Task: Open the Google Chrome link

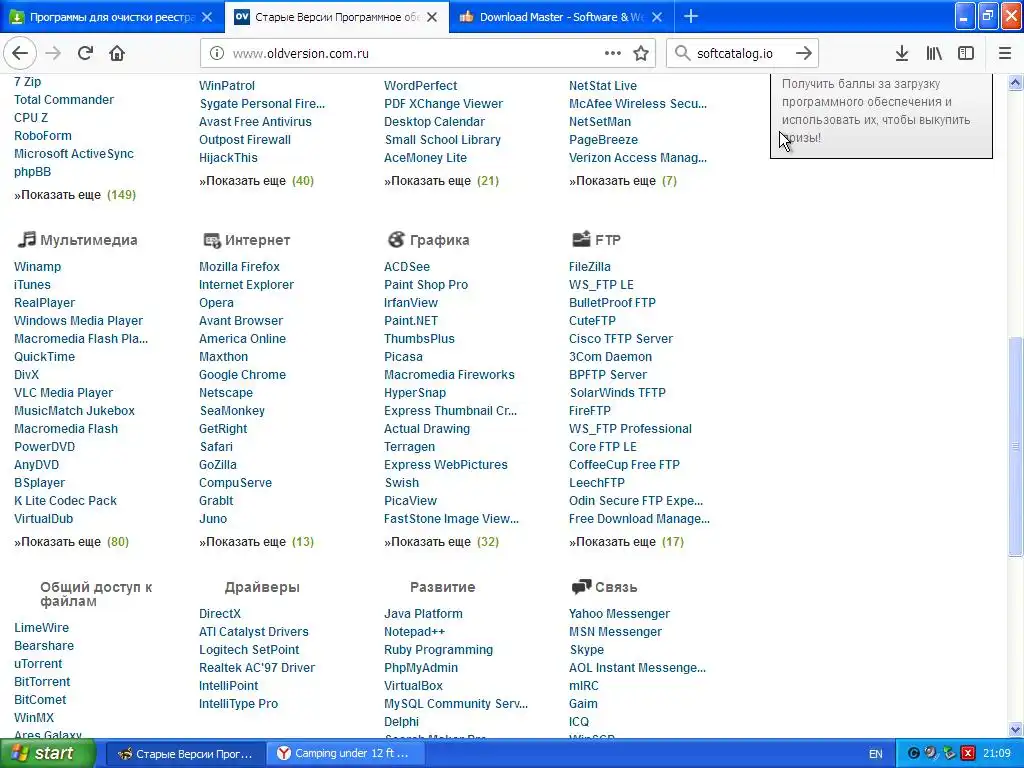Action: [242, 375]
